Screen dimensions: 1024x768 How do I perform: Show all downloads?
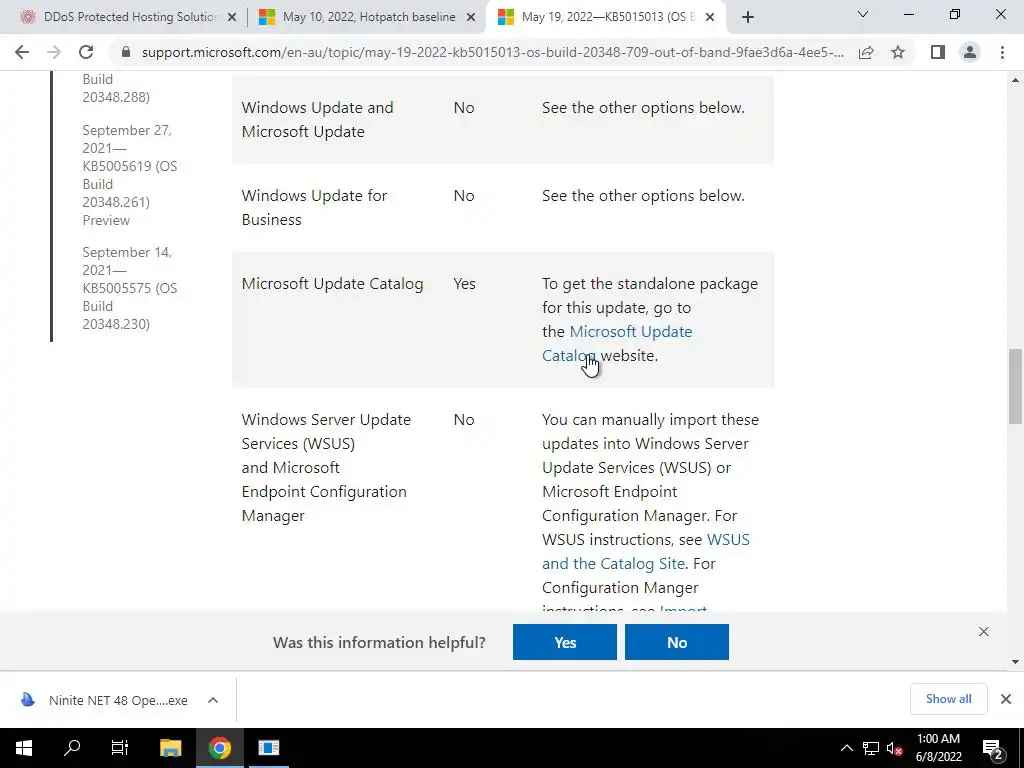pyautogui.click(x=948, y=699)
